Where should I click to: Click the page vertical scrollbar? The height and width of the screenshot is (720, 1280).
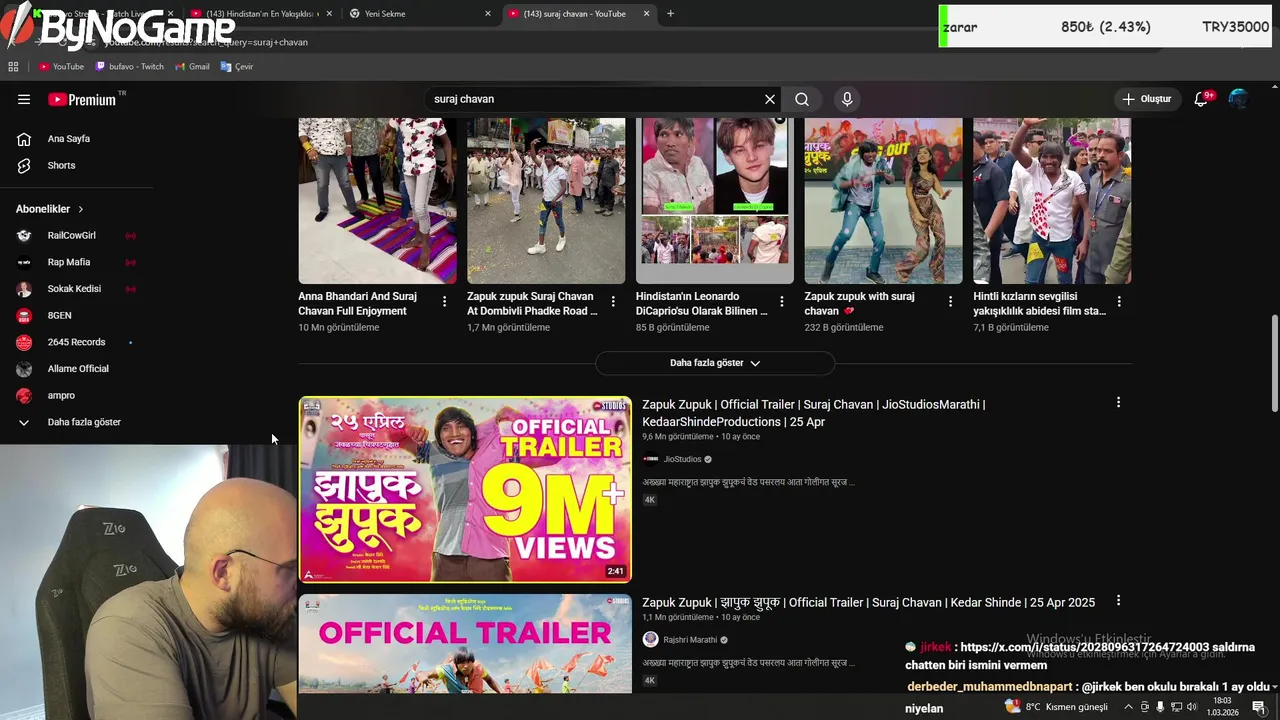(x=1274, y=362)
